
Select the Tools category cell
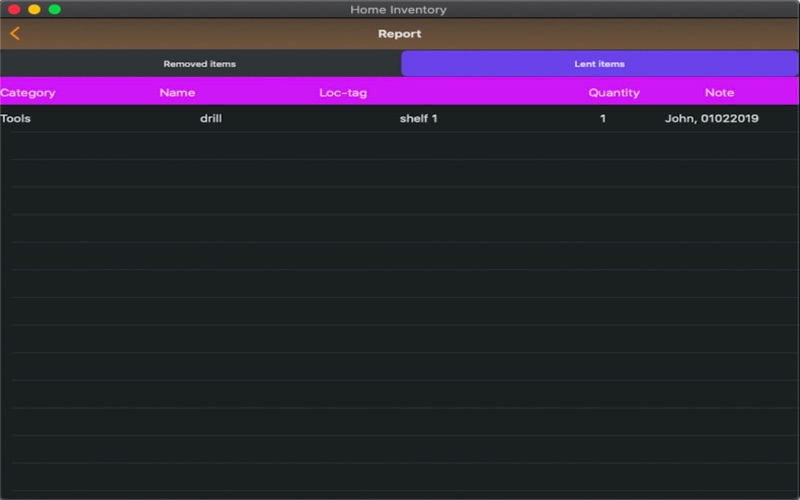point(15,118)
